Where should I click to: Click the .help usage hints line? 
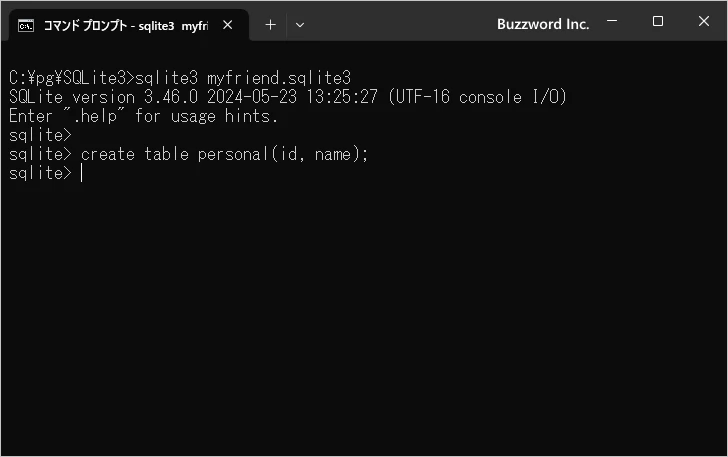(x=143, y=116)
